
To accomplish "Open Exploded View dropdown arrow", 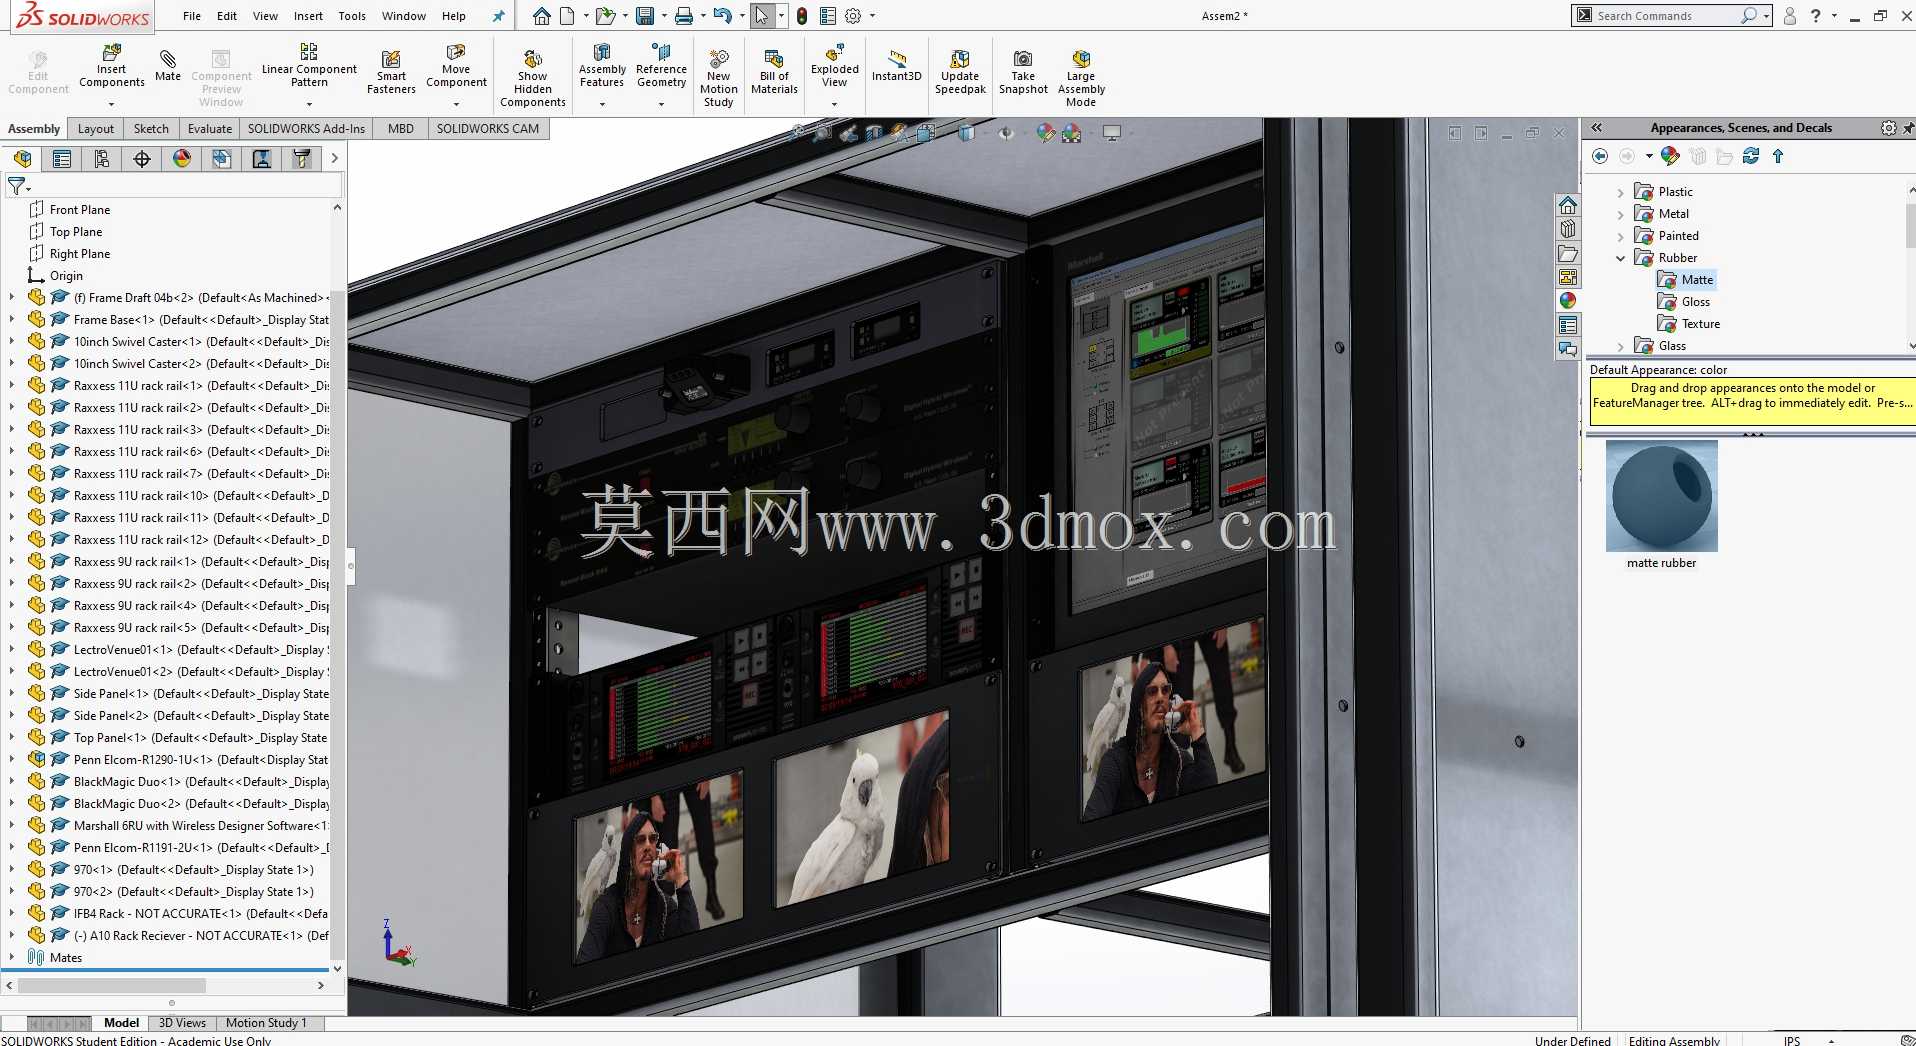I will (835, 103).
